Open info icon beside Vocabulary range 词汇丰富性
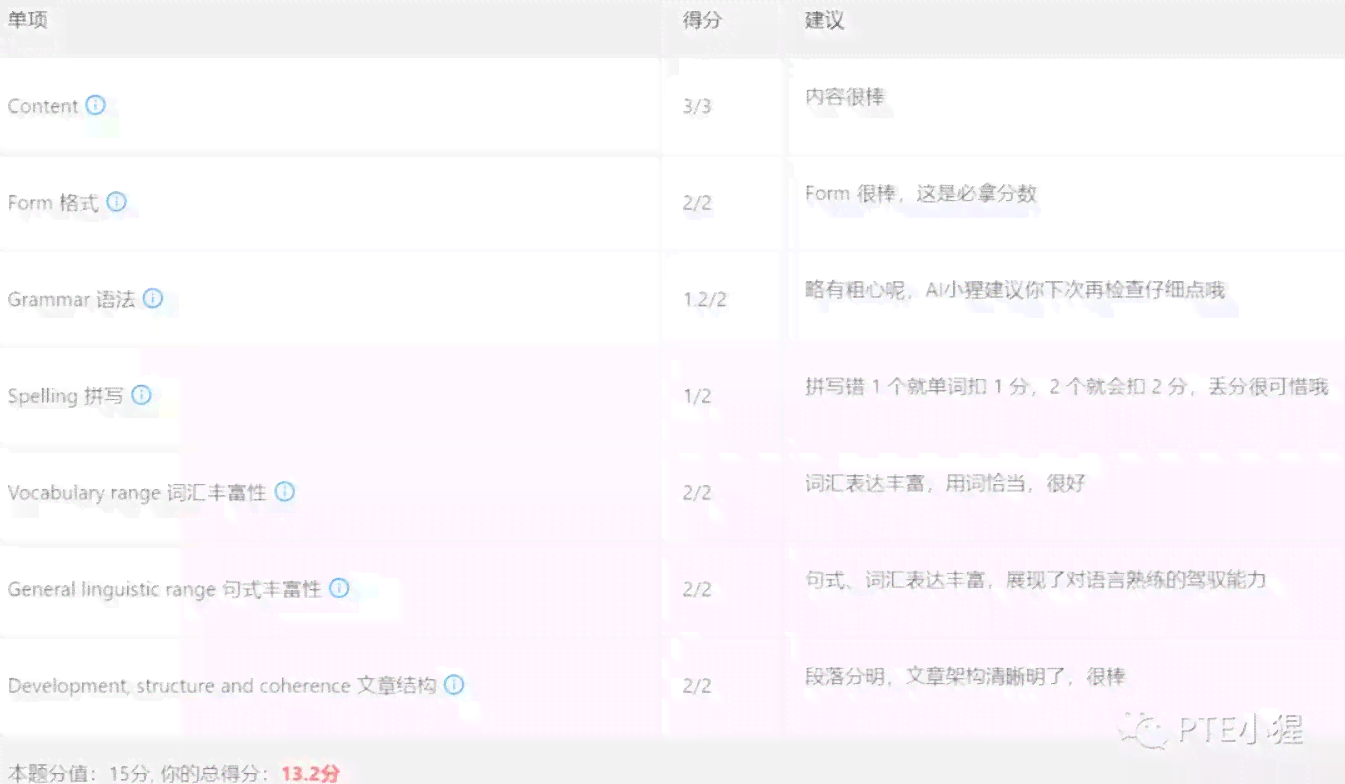Image resolution: width=1345 pixels, height=784 pixels. point(285,492)
